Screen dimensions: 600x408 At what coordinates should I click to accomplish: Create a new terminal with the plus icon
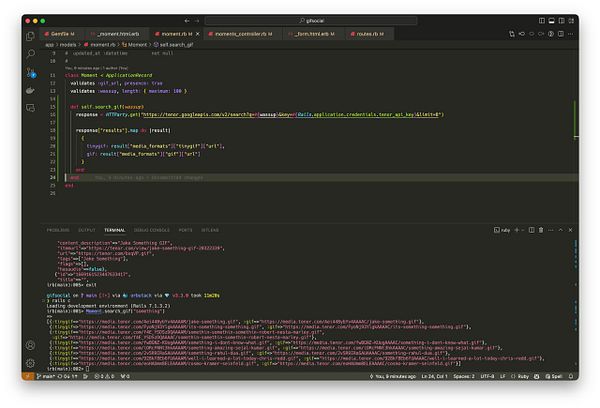(x=517, y=230)
